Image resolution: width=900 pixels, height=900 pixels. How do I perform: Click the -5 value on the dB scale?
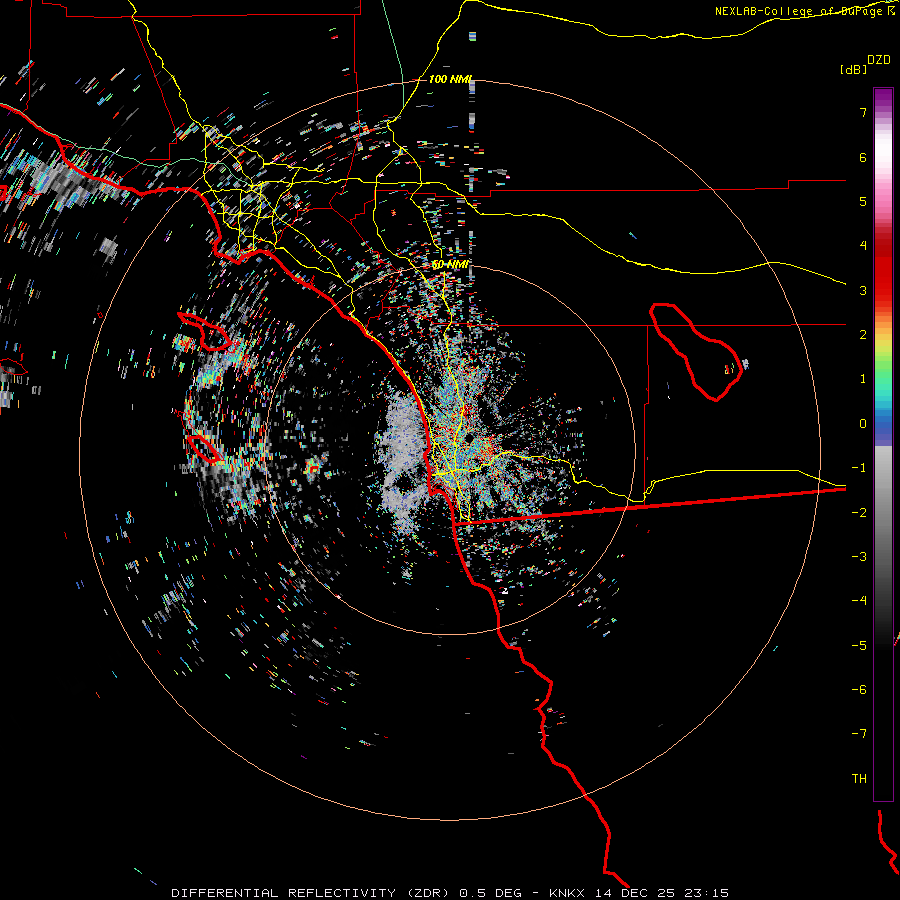[859, 646]
